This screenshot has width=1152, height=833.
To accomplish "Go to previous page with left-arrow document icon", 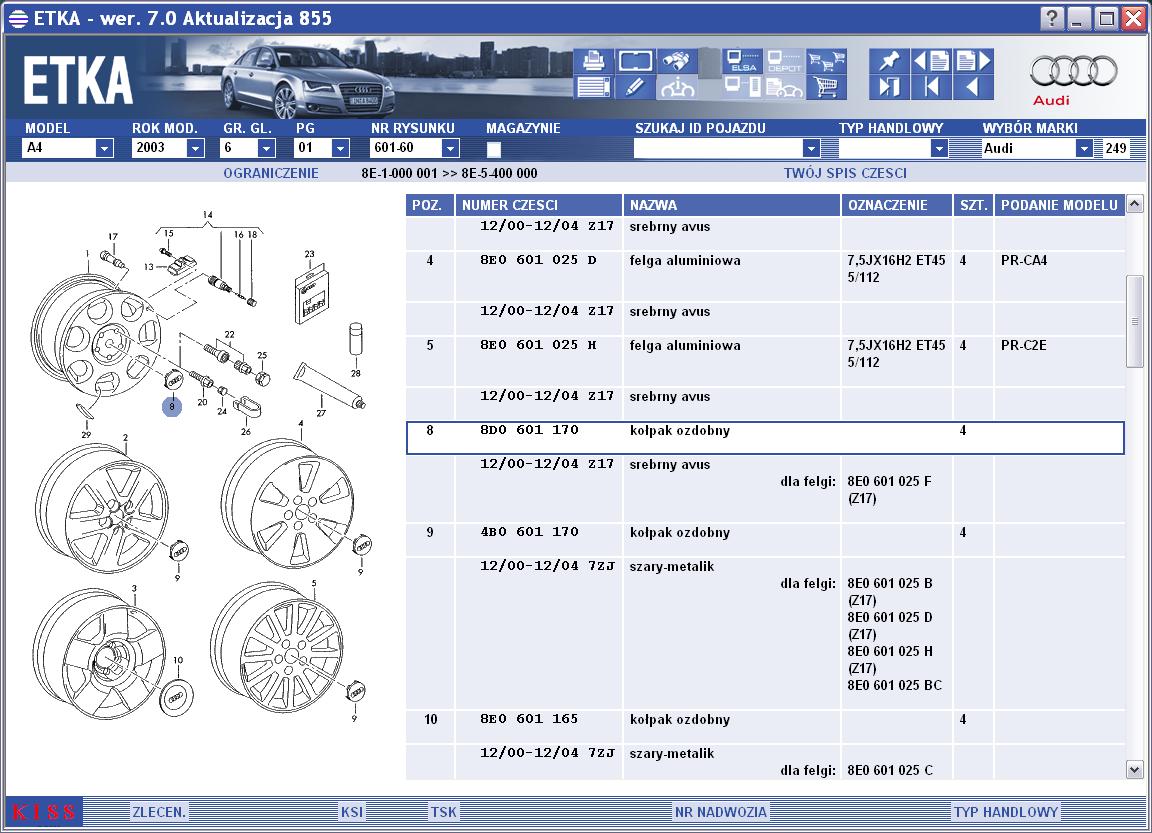I will [931, 61].
